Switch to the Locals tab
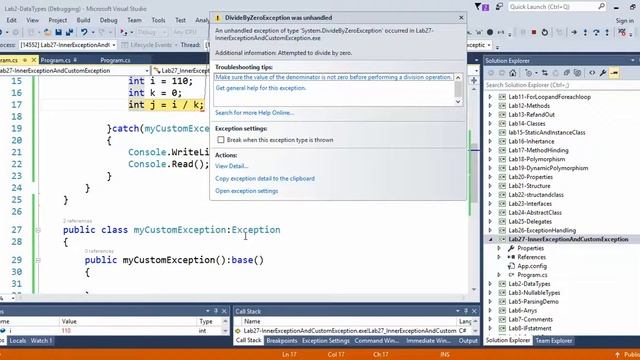640x360 pixels. pos(18,340)
